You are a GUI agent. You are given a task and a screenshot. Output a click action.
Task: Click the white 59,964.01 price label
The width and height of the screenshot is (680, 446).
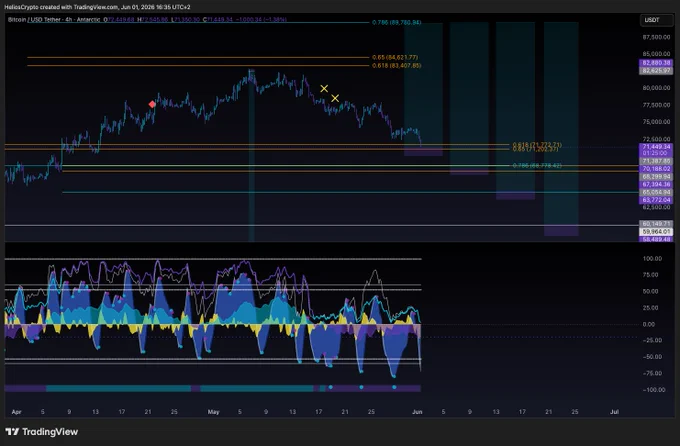(656, 232)
